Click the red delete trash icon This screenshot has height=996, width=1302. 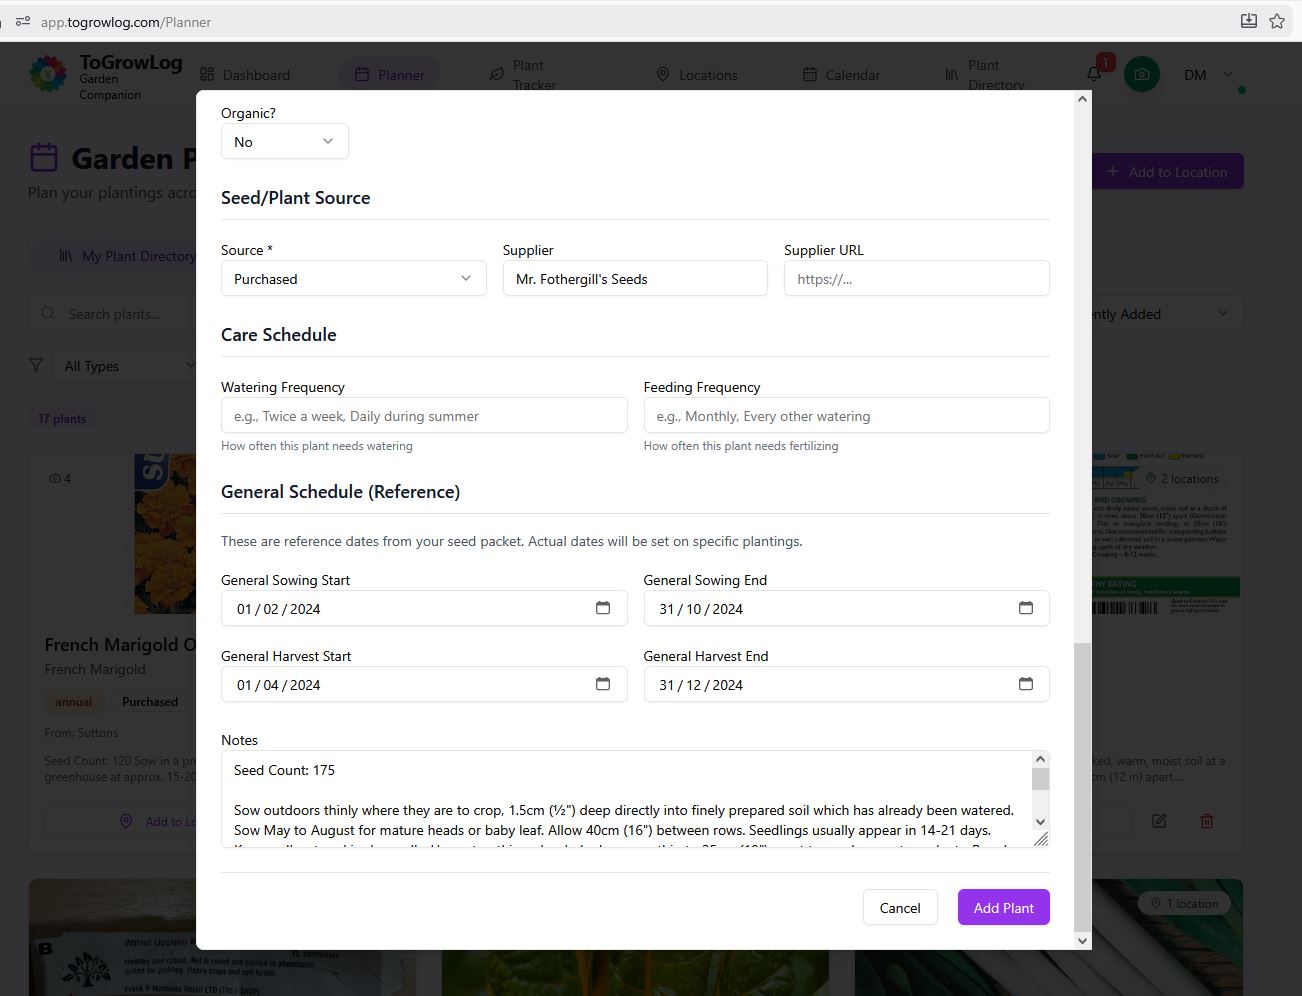click(x=1207, y=821)
